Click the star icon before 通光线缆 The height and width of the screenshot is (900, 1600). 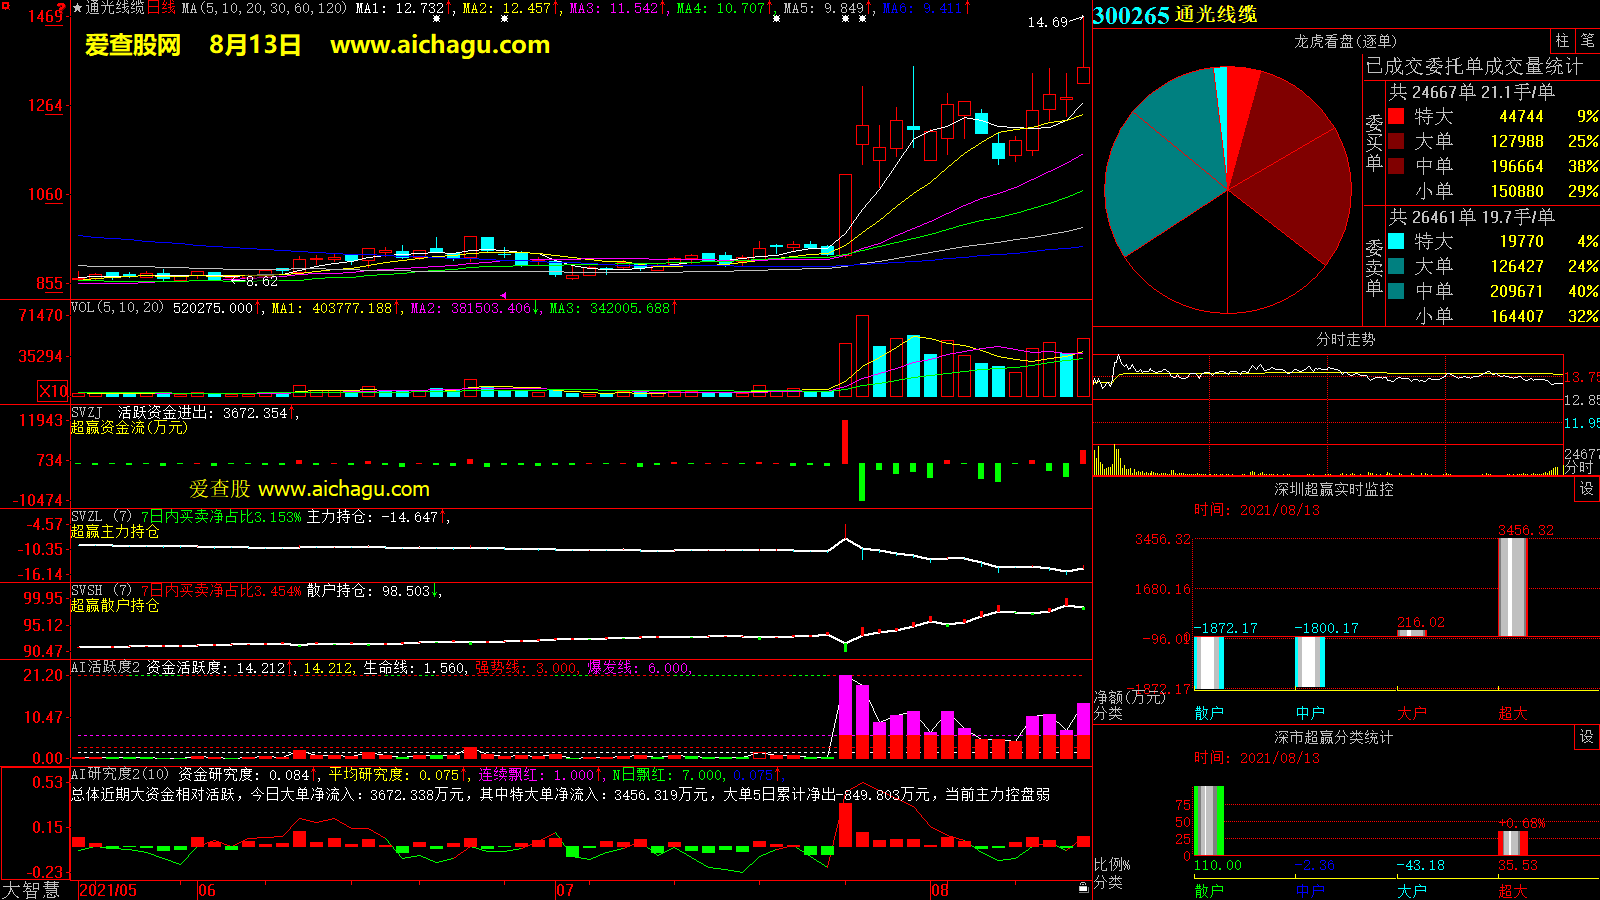coord(78,8)
